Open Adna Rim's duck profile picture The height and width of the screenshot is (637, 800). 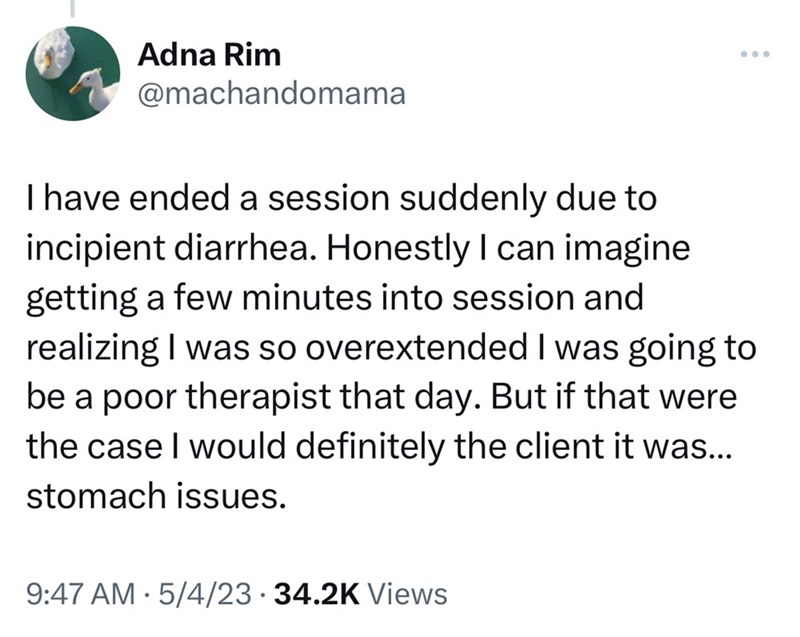pos(72,73)
